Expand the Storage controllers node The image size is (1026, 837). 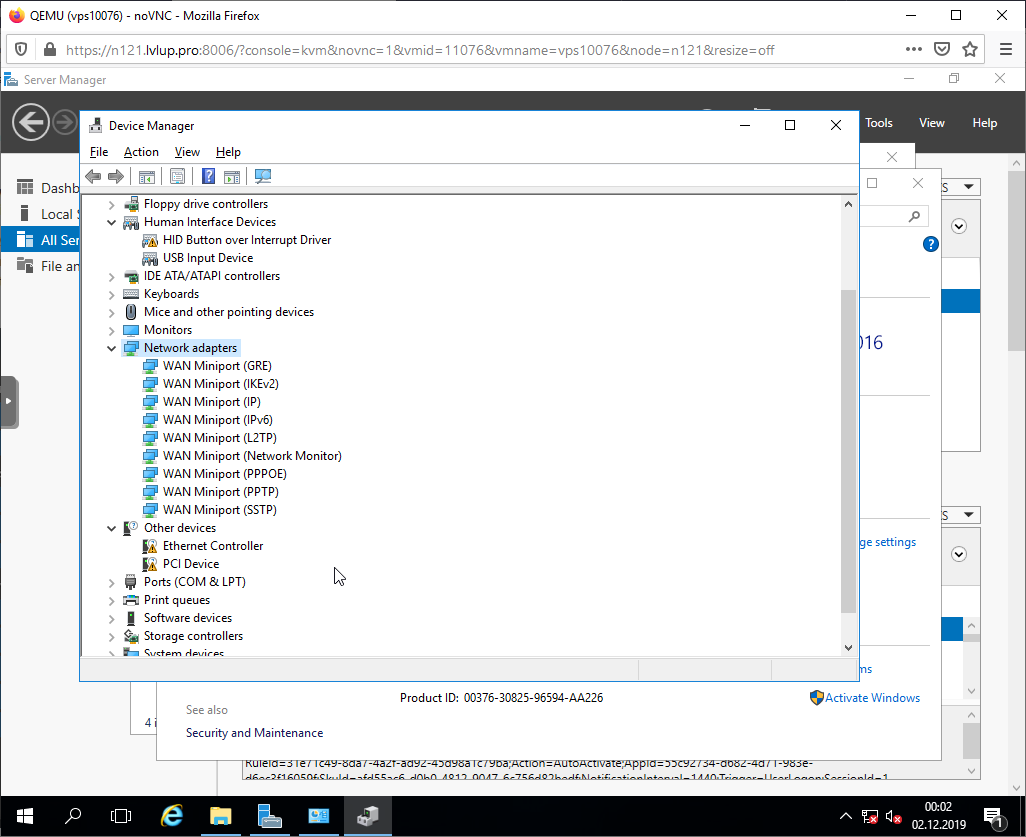click(x=112, y=636)
